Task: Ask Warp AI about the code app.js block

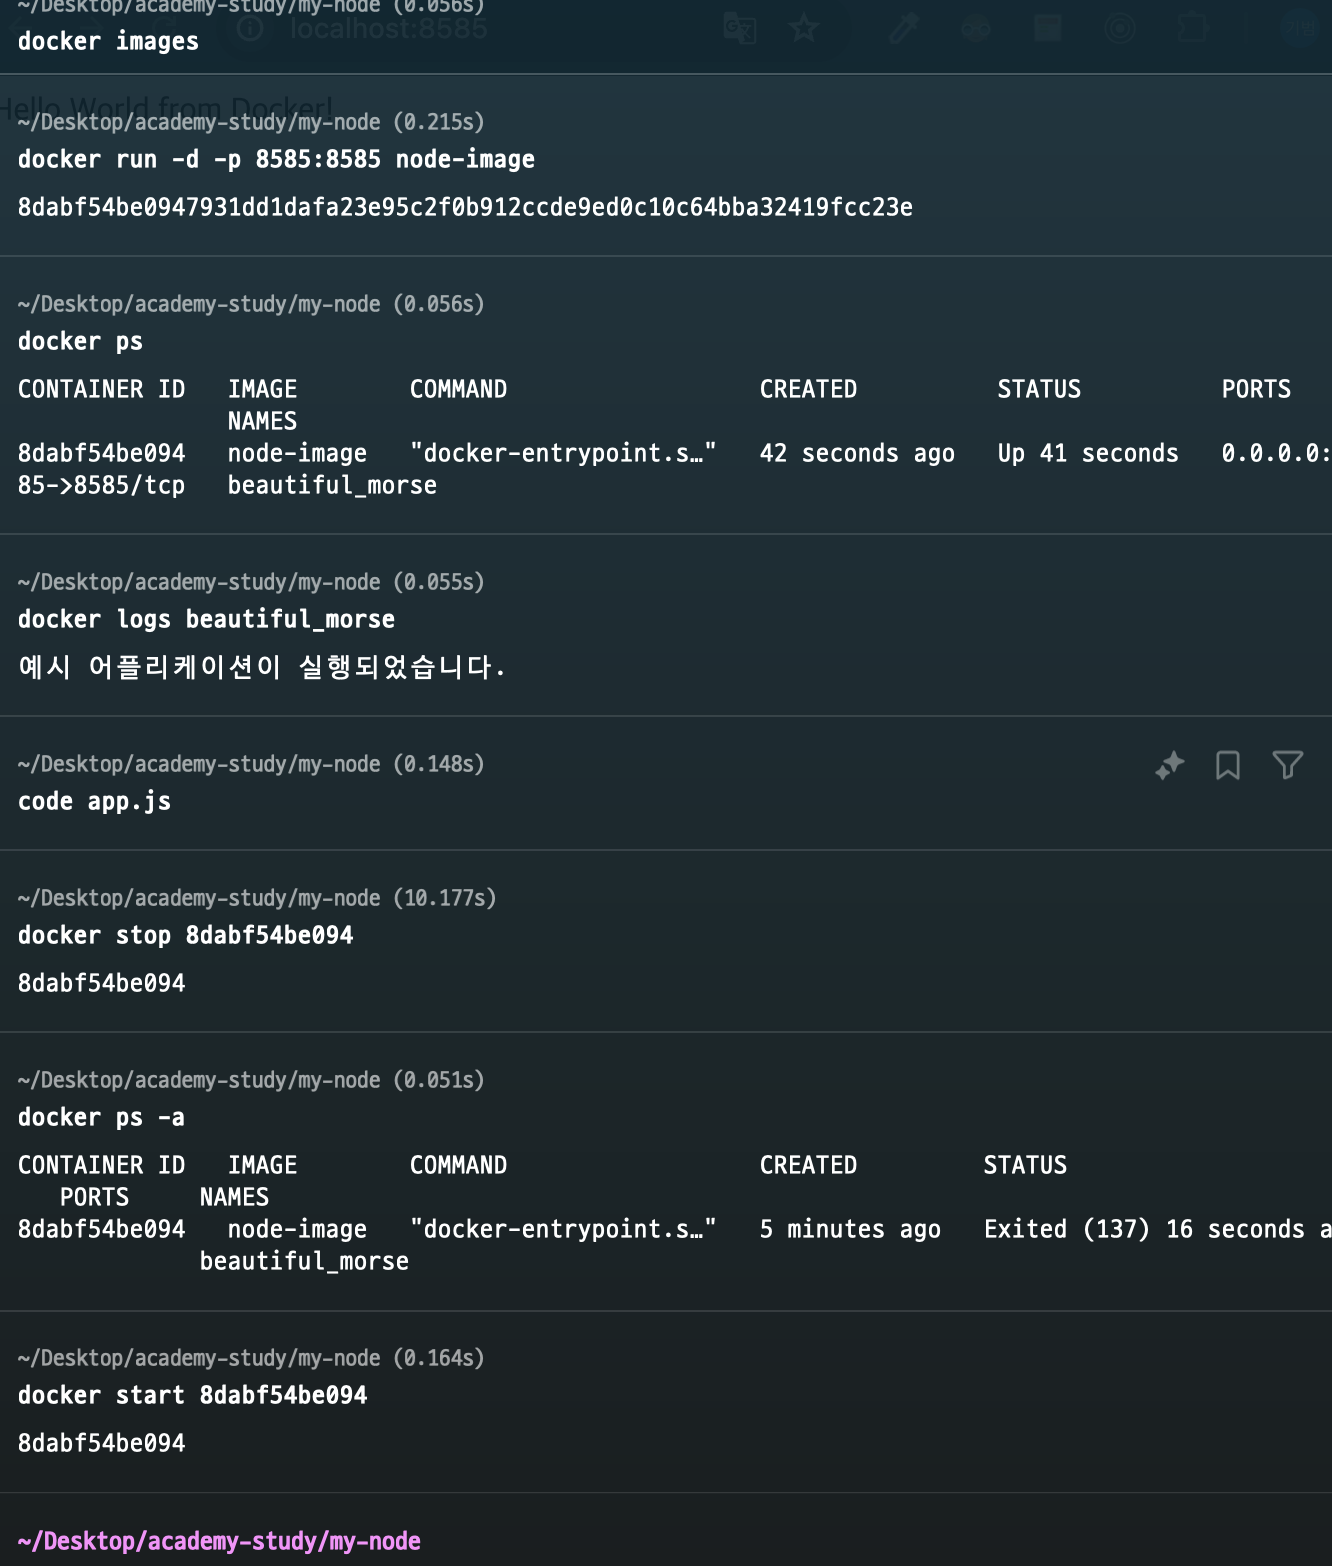Action: (1168, 764)
